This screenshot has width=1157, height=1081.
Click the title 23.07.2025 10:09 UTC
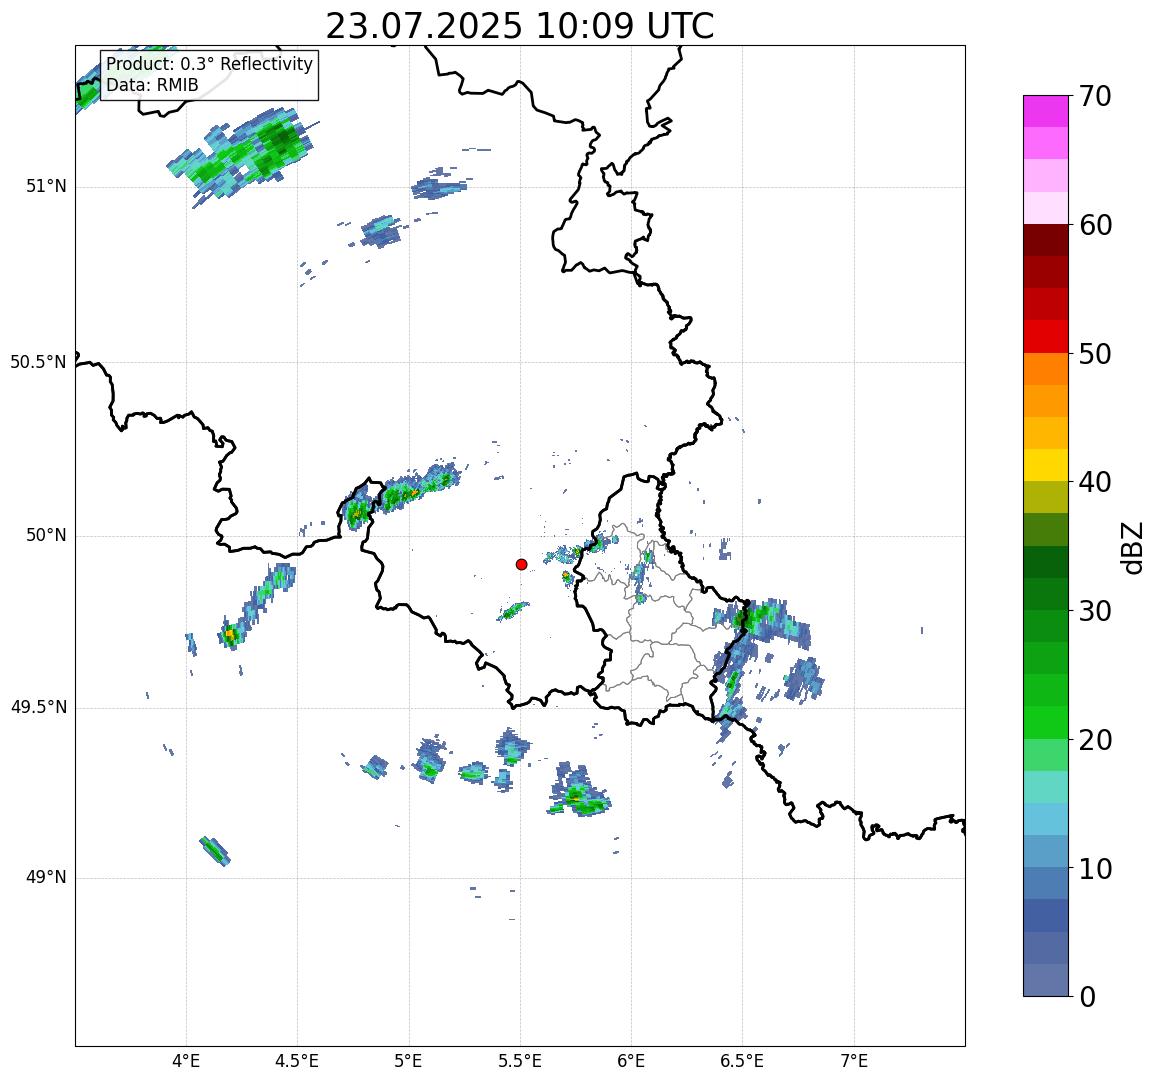[520, 27]
